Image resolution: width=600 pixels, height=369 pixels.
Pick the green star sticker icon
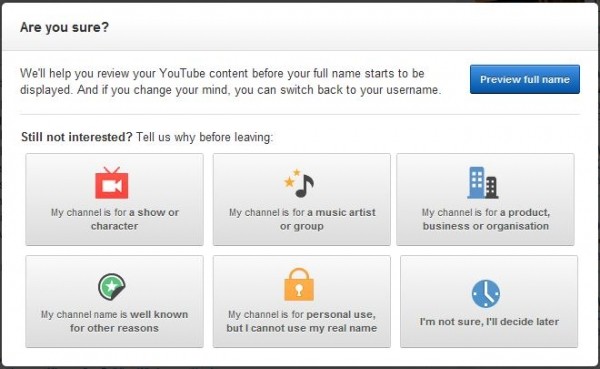coord(112,286)
